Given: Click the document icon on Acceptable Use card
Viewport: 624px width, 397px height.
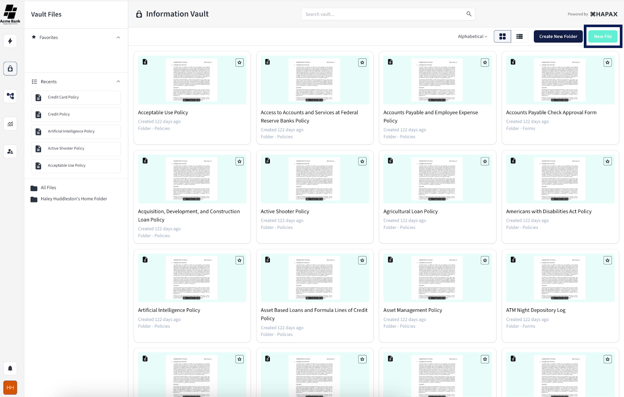Looking at the screenshot, I should (145, 62).
